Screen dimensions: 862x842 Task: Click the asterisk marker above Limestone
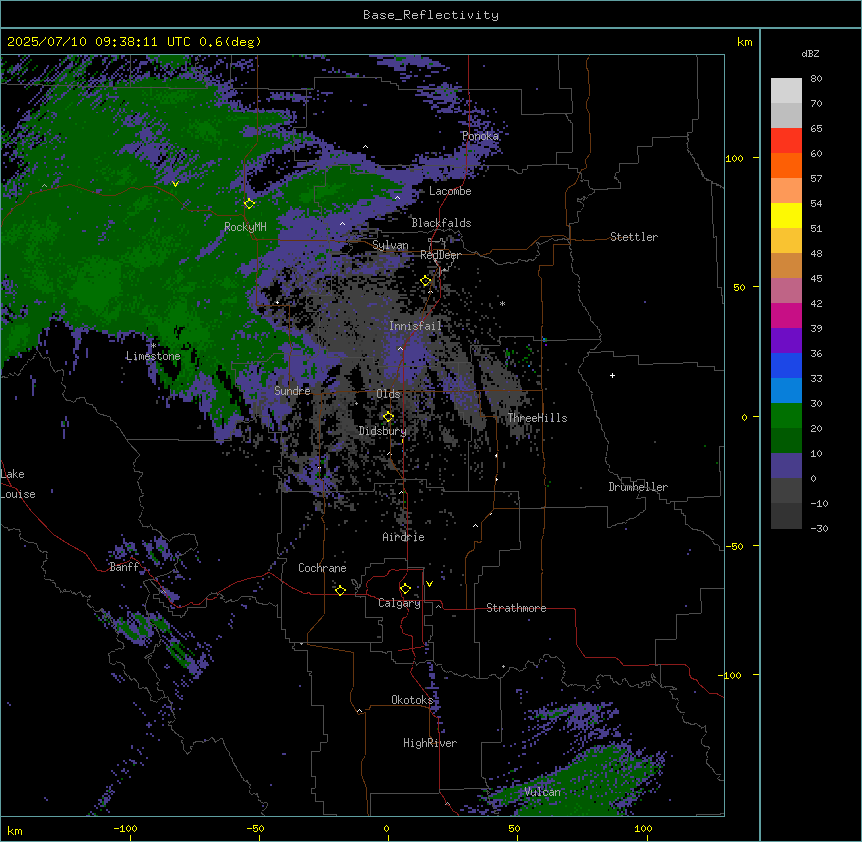pos(154,346)
